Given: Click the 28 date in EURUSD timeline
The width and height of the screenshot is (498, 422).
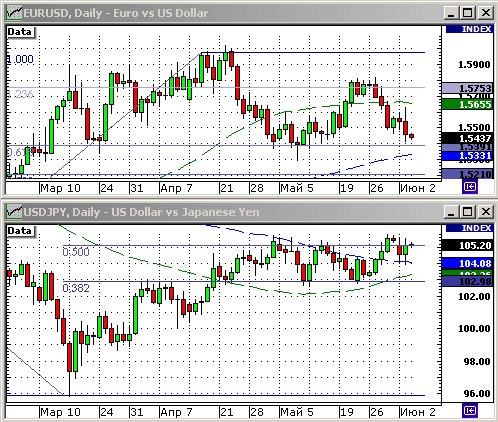Looking at the screenshot, I should click(x=257, y=188).
